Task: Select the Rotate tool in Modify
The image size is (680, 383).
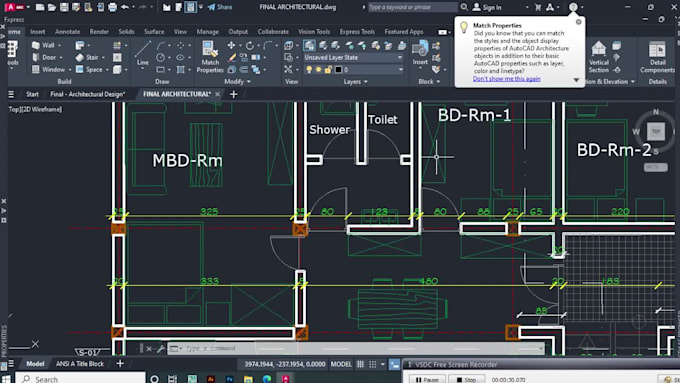Action: (x=249, y=45)
